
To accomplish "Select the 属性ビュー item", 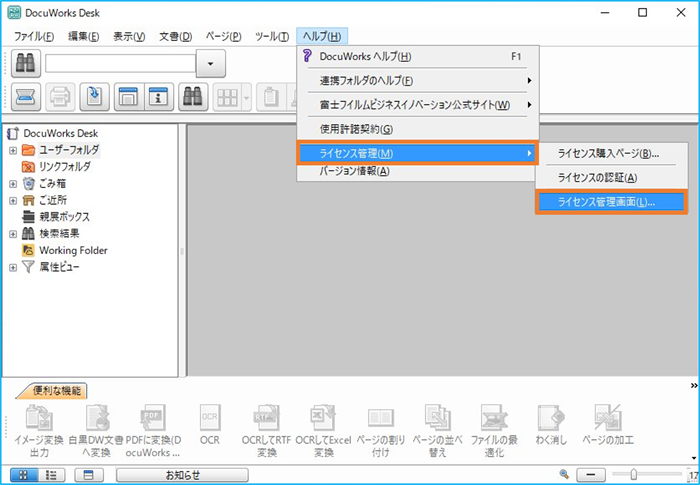I will coord(59,267).
